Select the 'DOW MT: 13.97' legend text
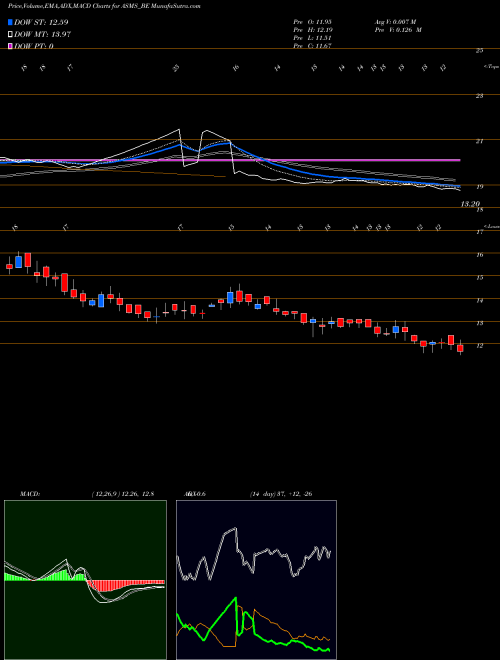 [x=43, y=34]
